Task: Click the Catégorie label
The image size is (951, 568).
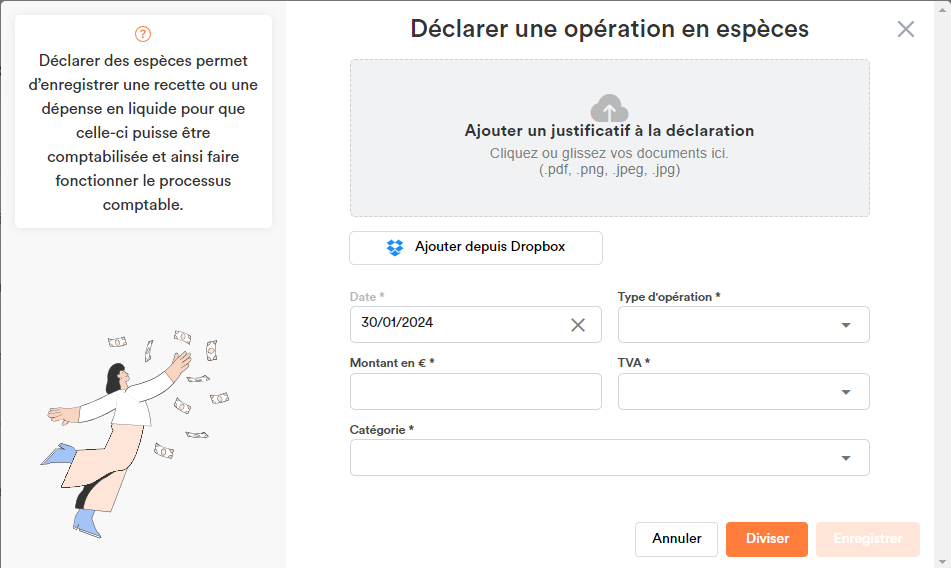Action: click(x=381, y=430)
